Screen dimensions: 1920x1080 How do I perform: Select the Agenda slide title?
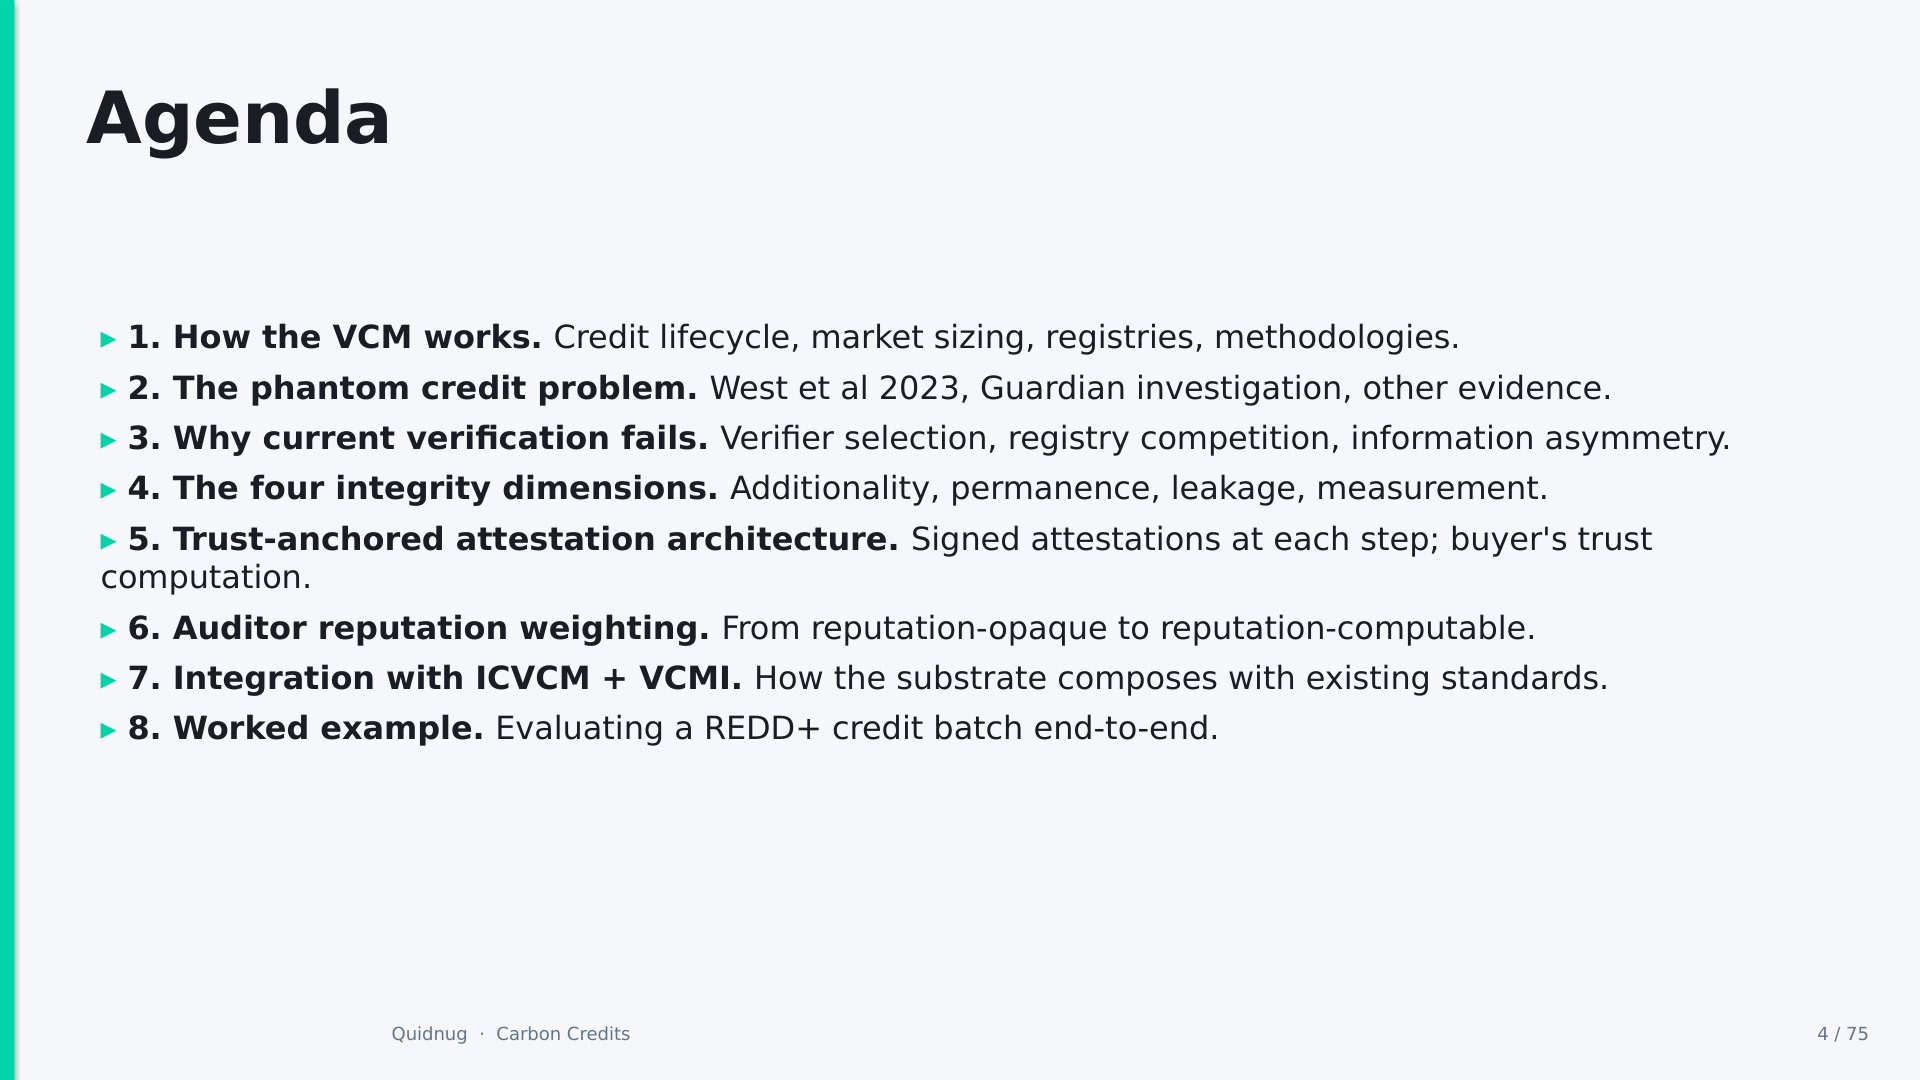click(238, 119)
